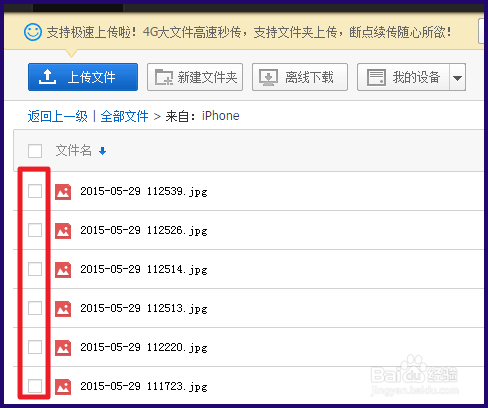Click the 来自：iPhone breadcrumb text
This screenshot has height=408, width=488.
click(202, 116)
